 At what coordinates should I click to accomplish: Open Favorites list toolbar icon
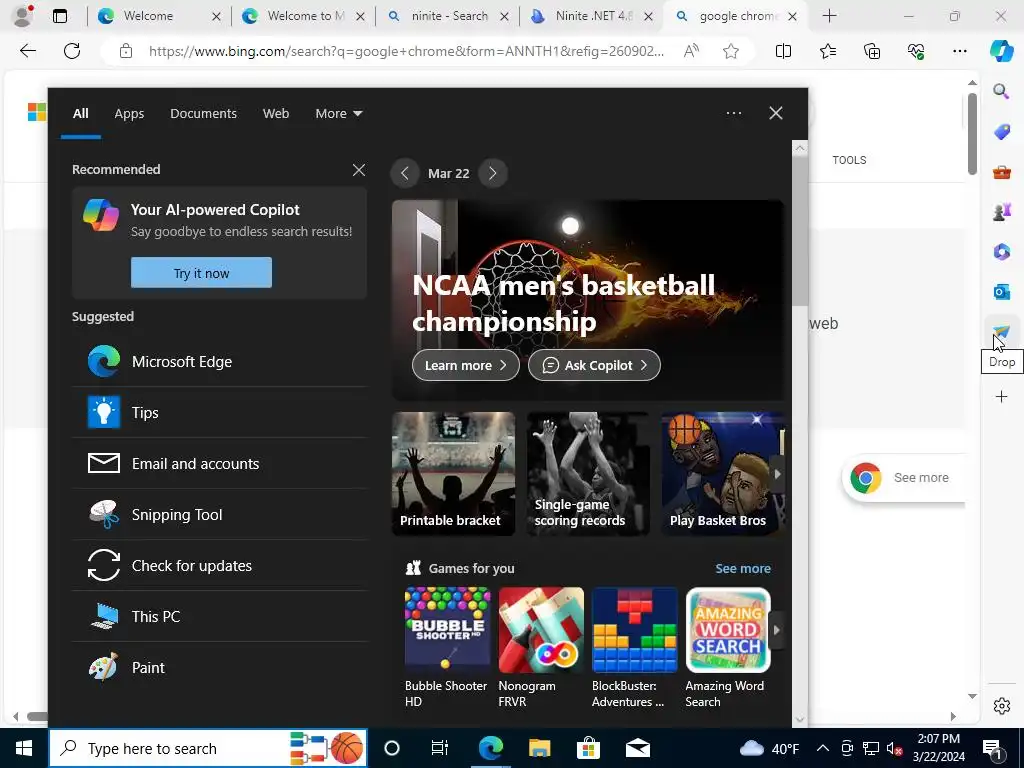tap(827, 51)
